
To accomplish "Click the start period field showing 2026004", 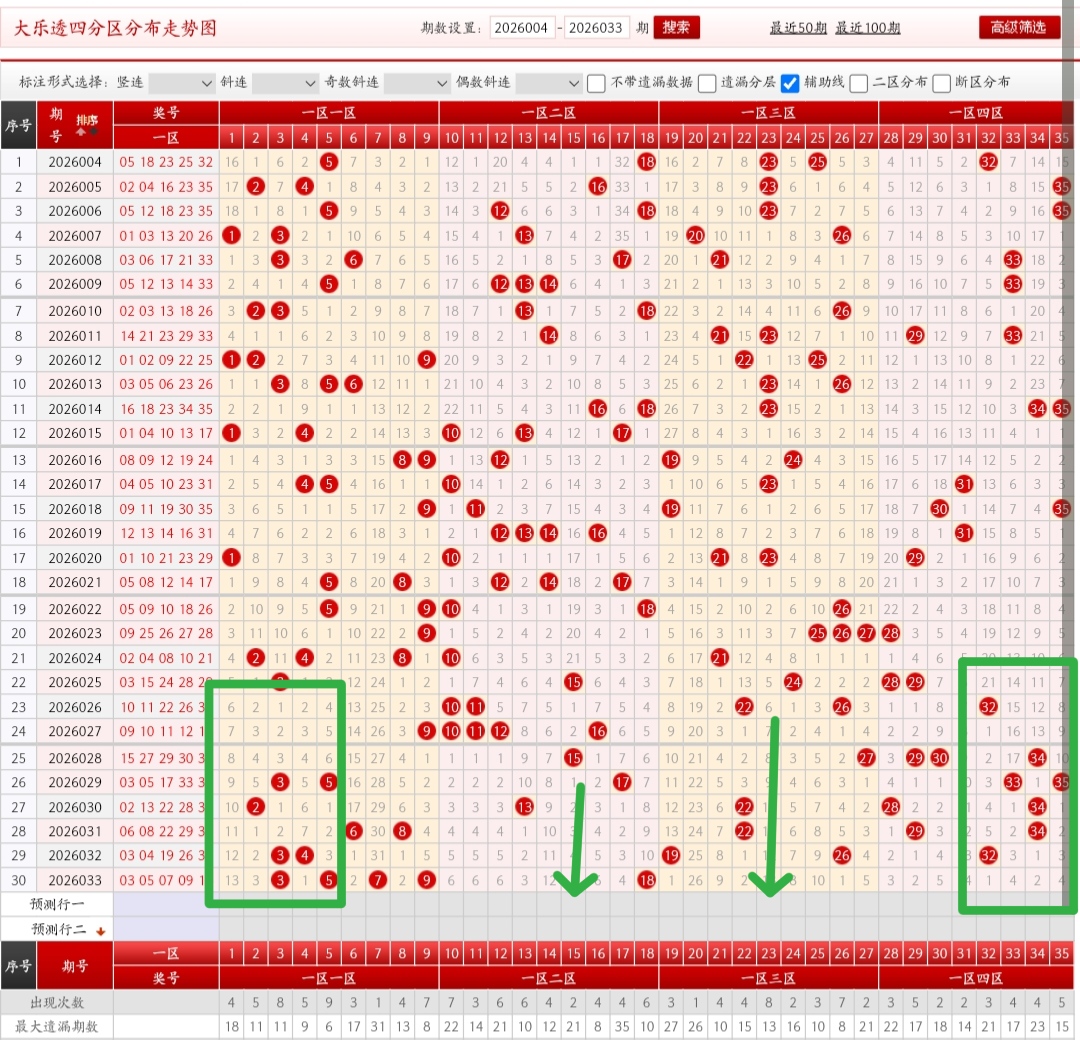I will (522, 28).
